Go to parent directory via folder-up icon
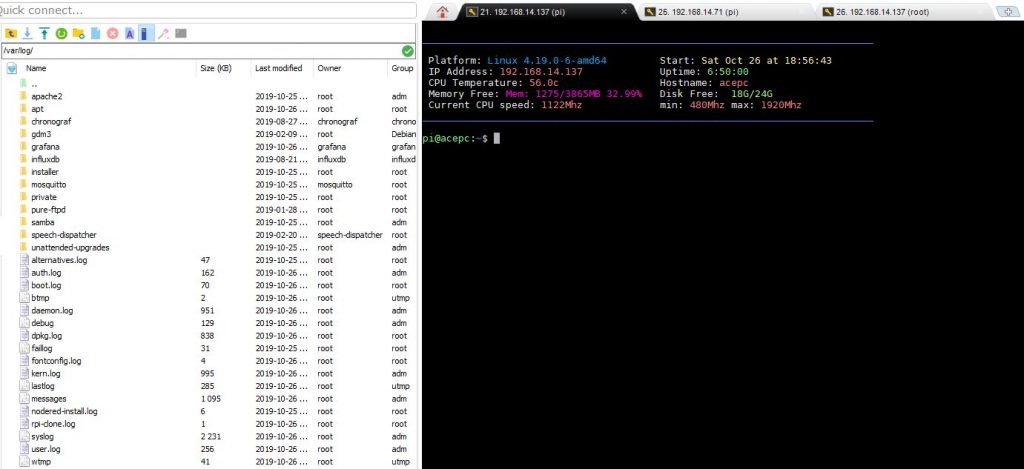1024x469 pixels. pyautogui.click(x=11, y=33)
